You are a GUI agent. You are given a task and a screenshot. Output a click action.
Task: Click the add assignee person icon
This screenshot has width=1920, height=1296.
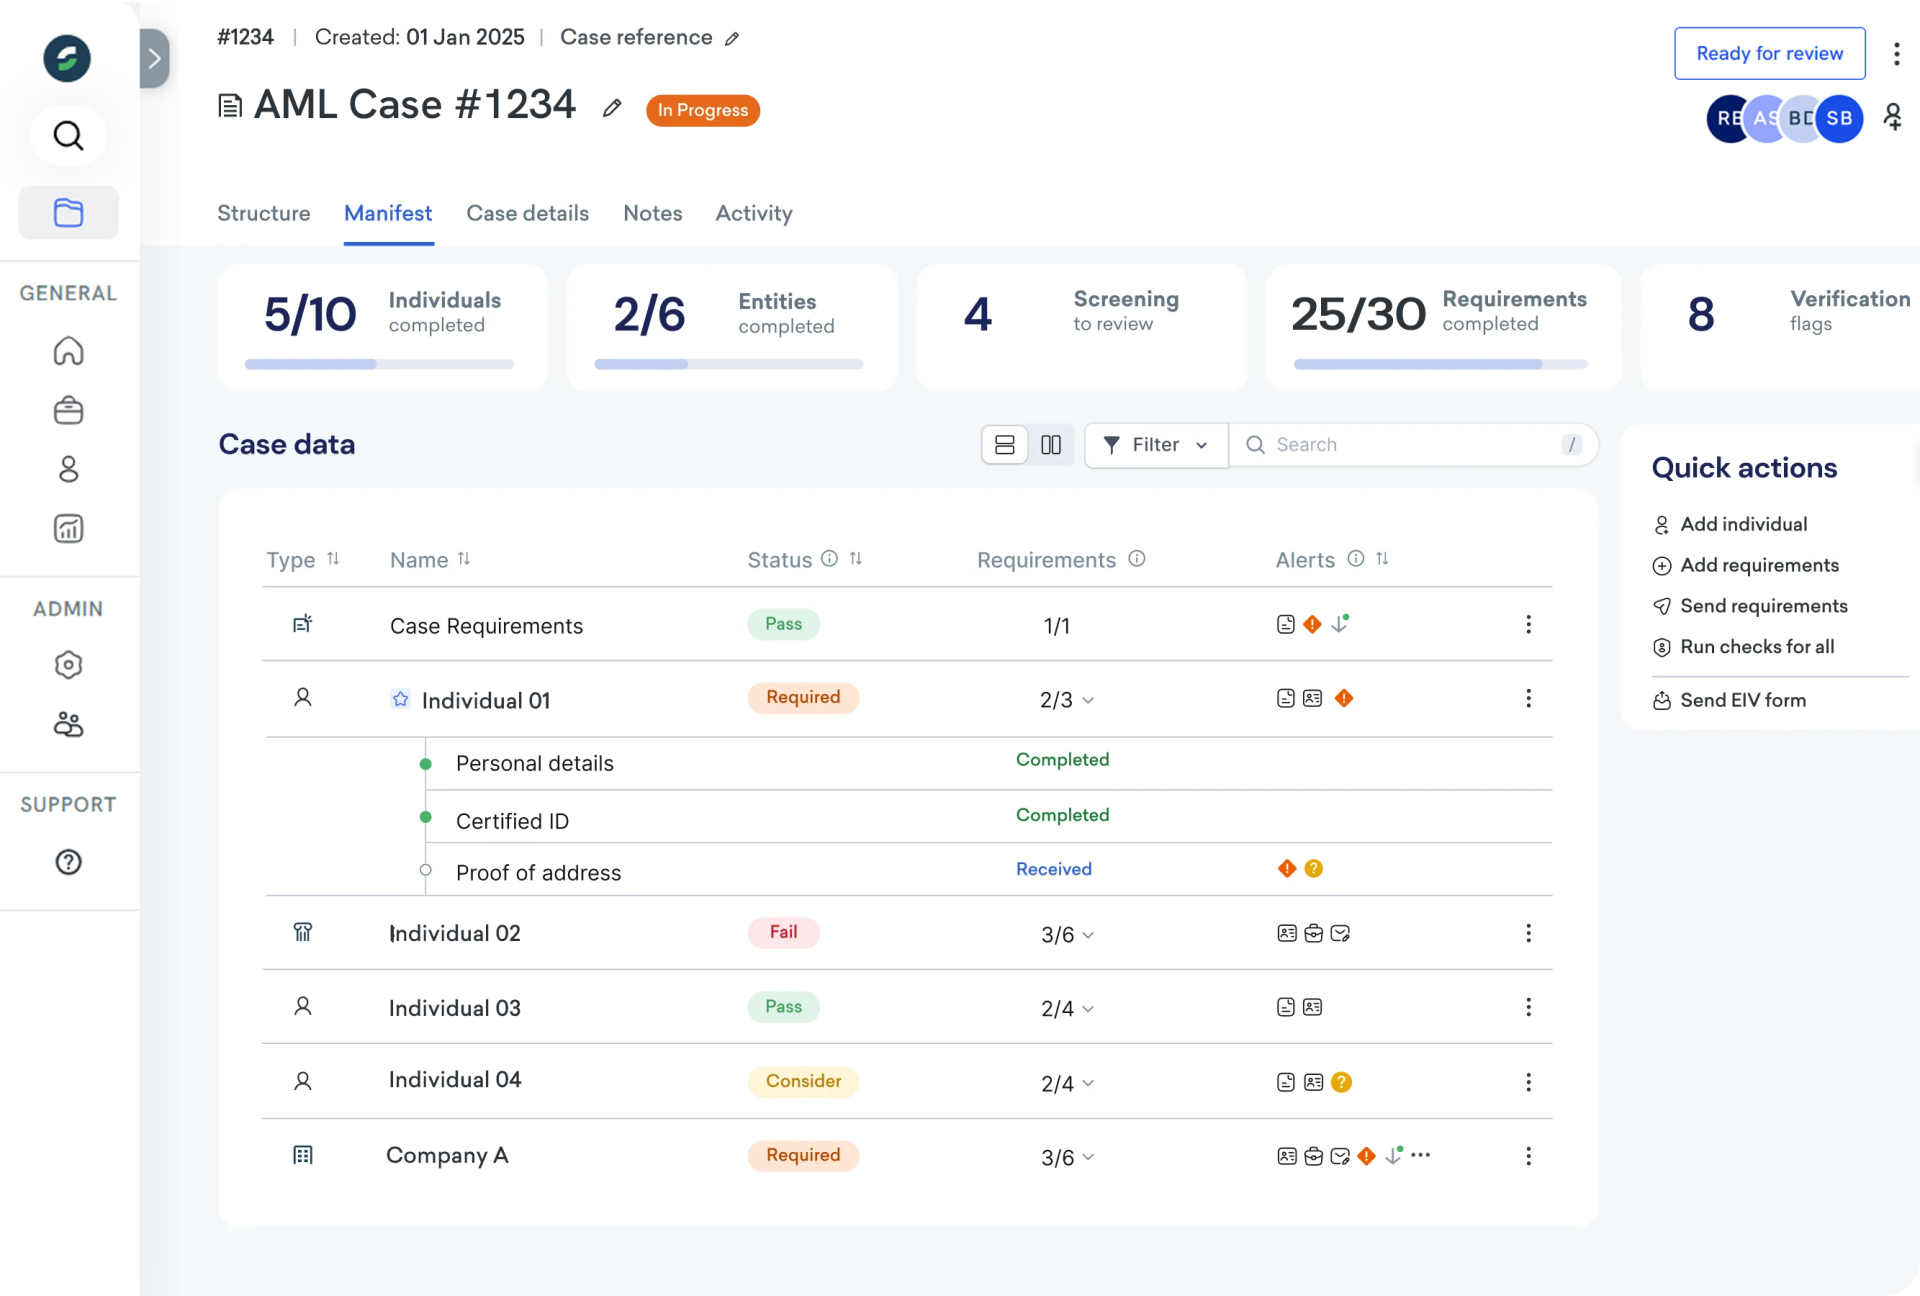click(1892, 117)
